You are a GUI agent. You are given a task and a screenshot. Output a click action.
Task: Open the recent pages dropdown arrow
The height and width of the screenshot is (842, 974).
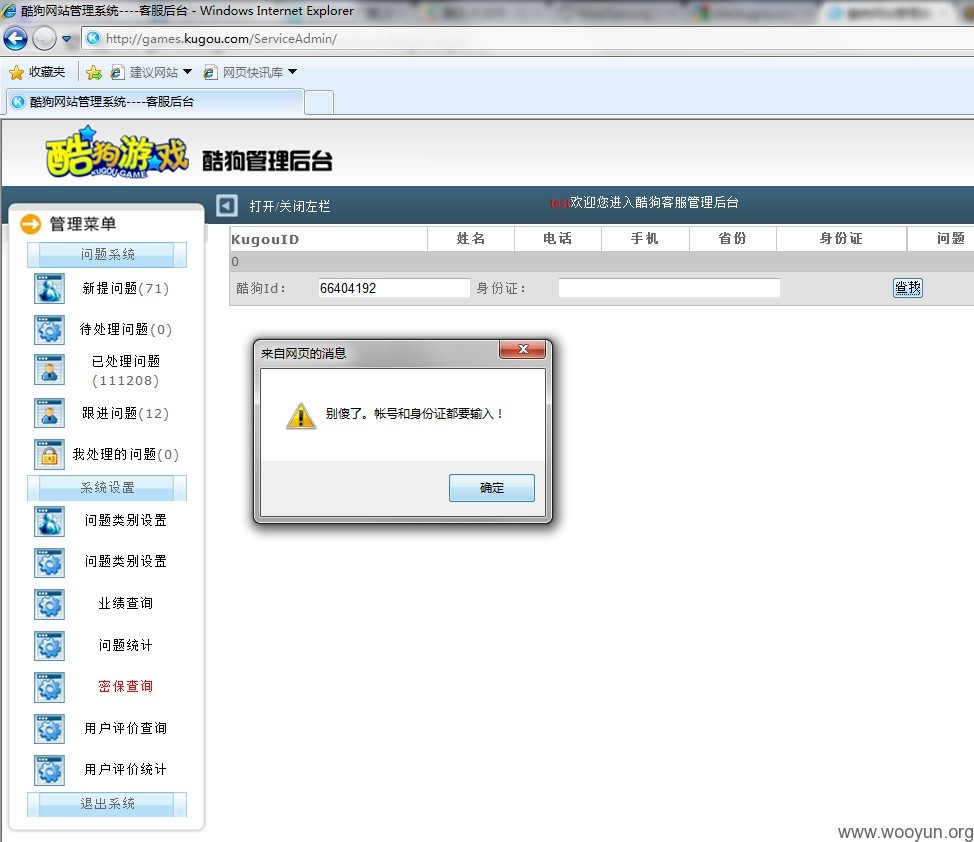[x=66, y=39]
